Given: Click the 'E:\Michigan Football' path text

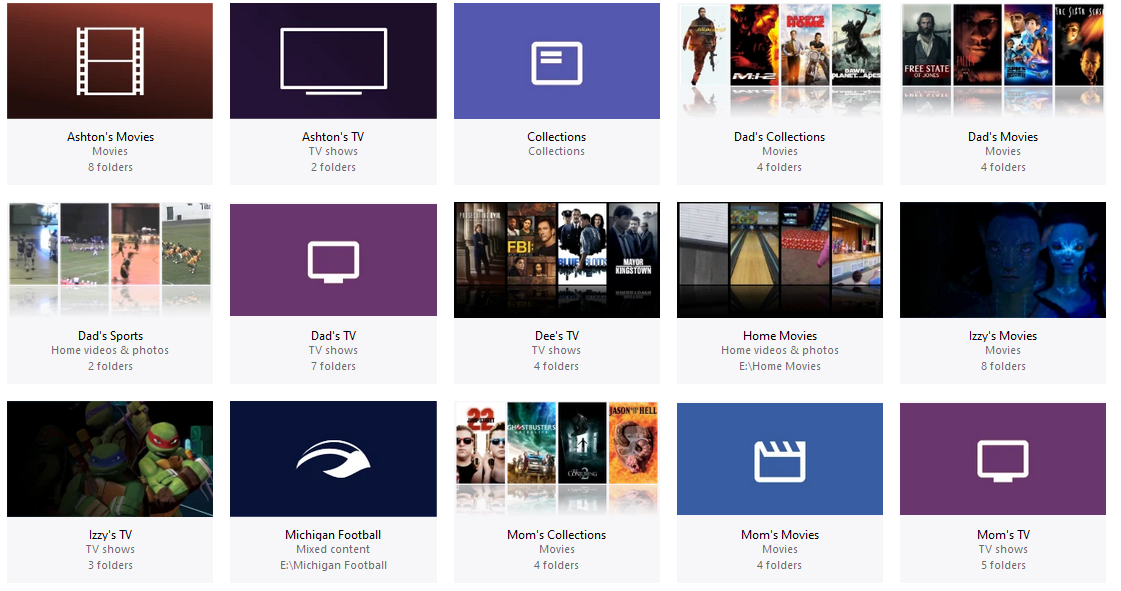Looking at the screenshot, I should [333, 565].
